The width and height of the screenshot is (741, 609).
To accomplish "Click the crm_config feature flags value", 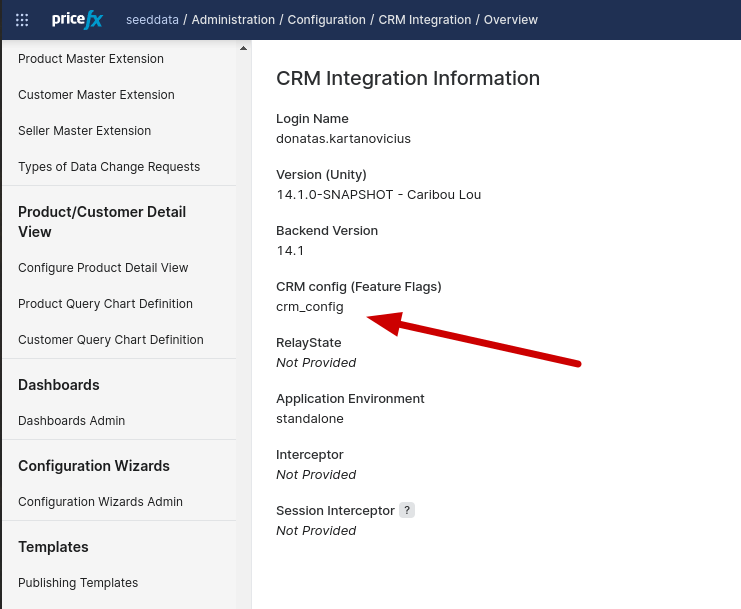I will point(309,307).
